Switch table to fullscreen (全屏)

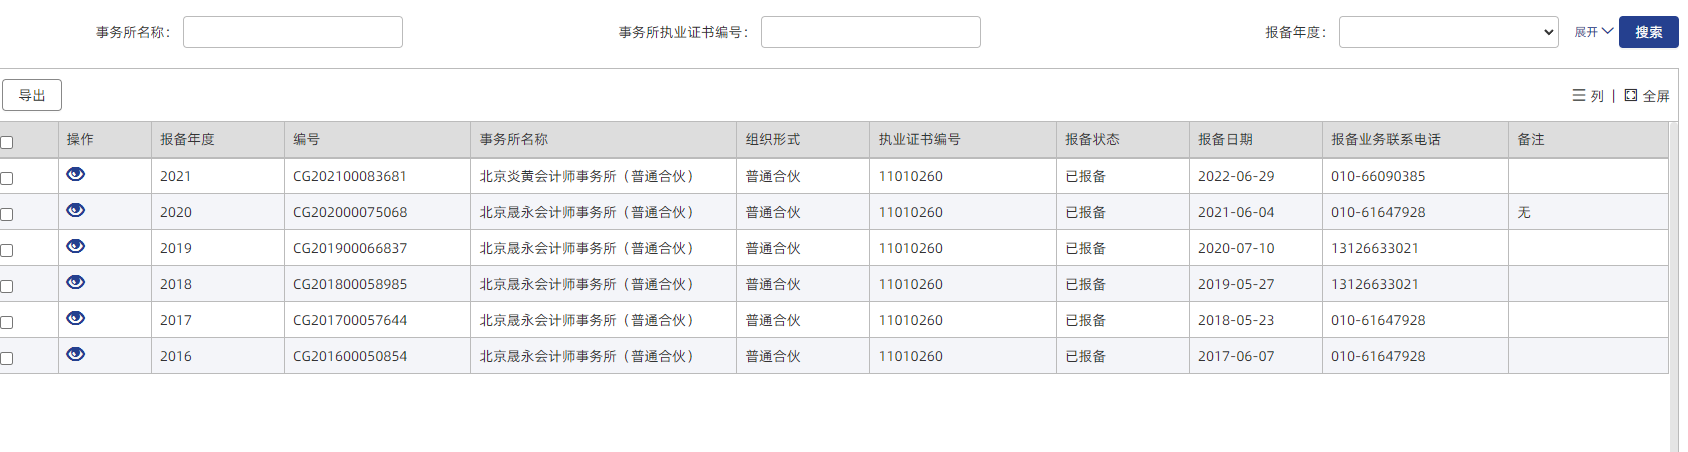pos(1647,96)
